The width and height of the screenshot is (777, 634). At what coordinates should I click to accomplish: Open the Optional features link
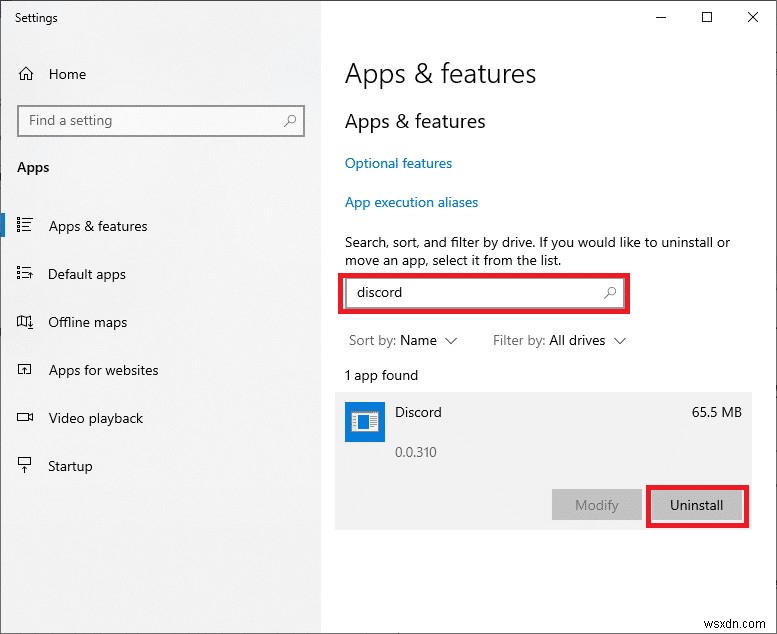point(398,163)
